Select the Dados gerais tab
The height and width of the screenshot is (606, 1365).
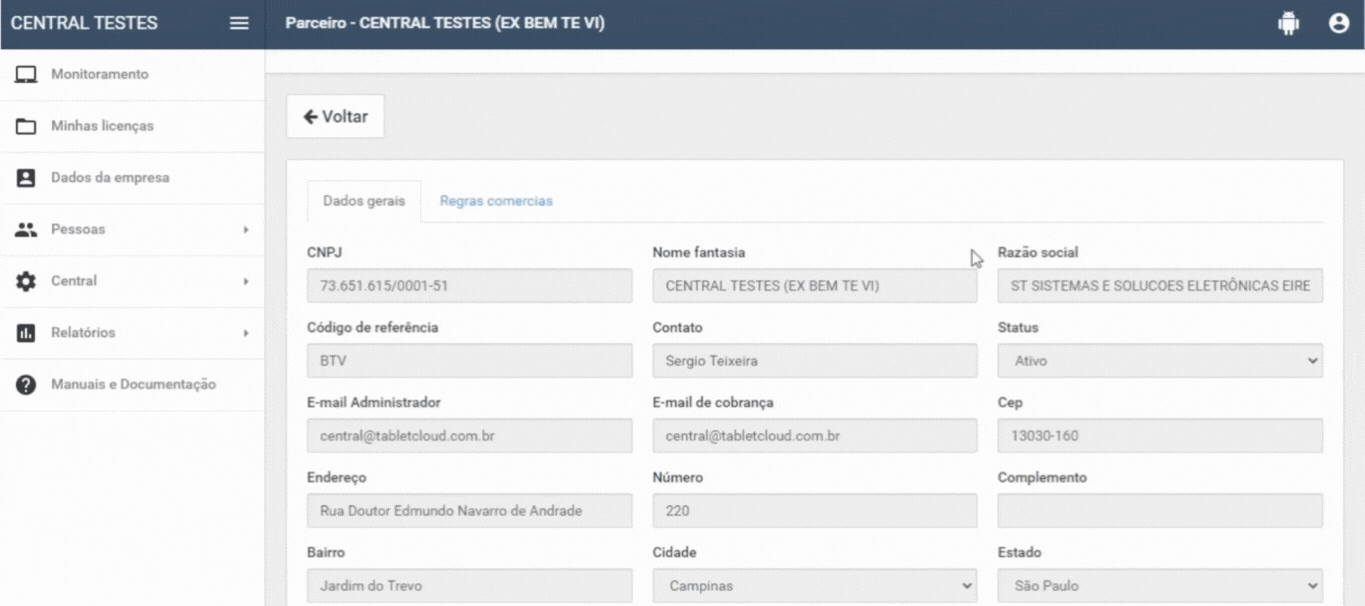tap(364, 201)
